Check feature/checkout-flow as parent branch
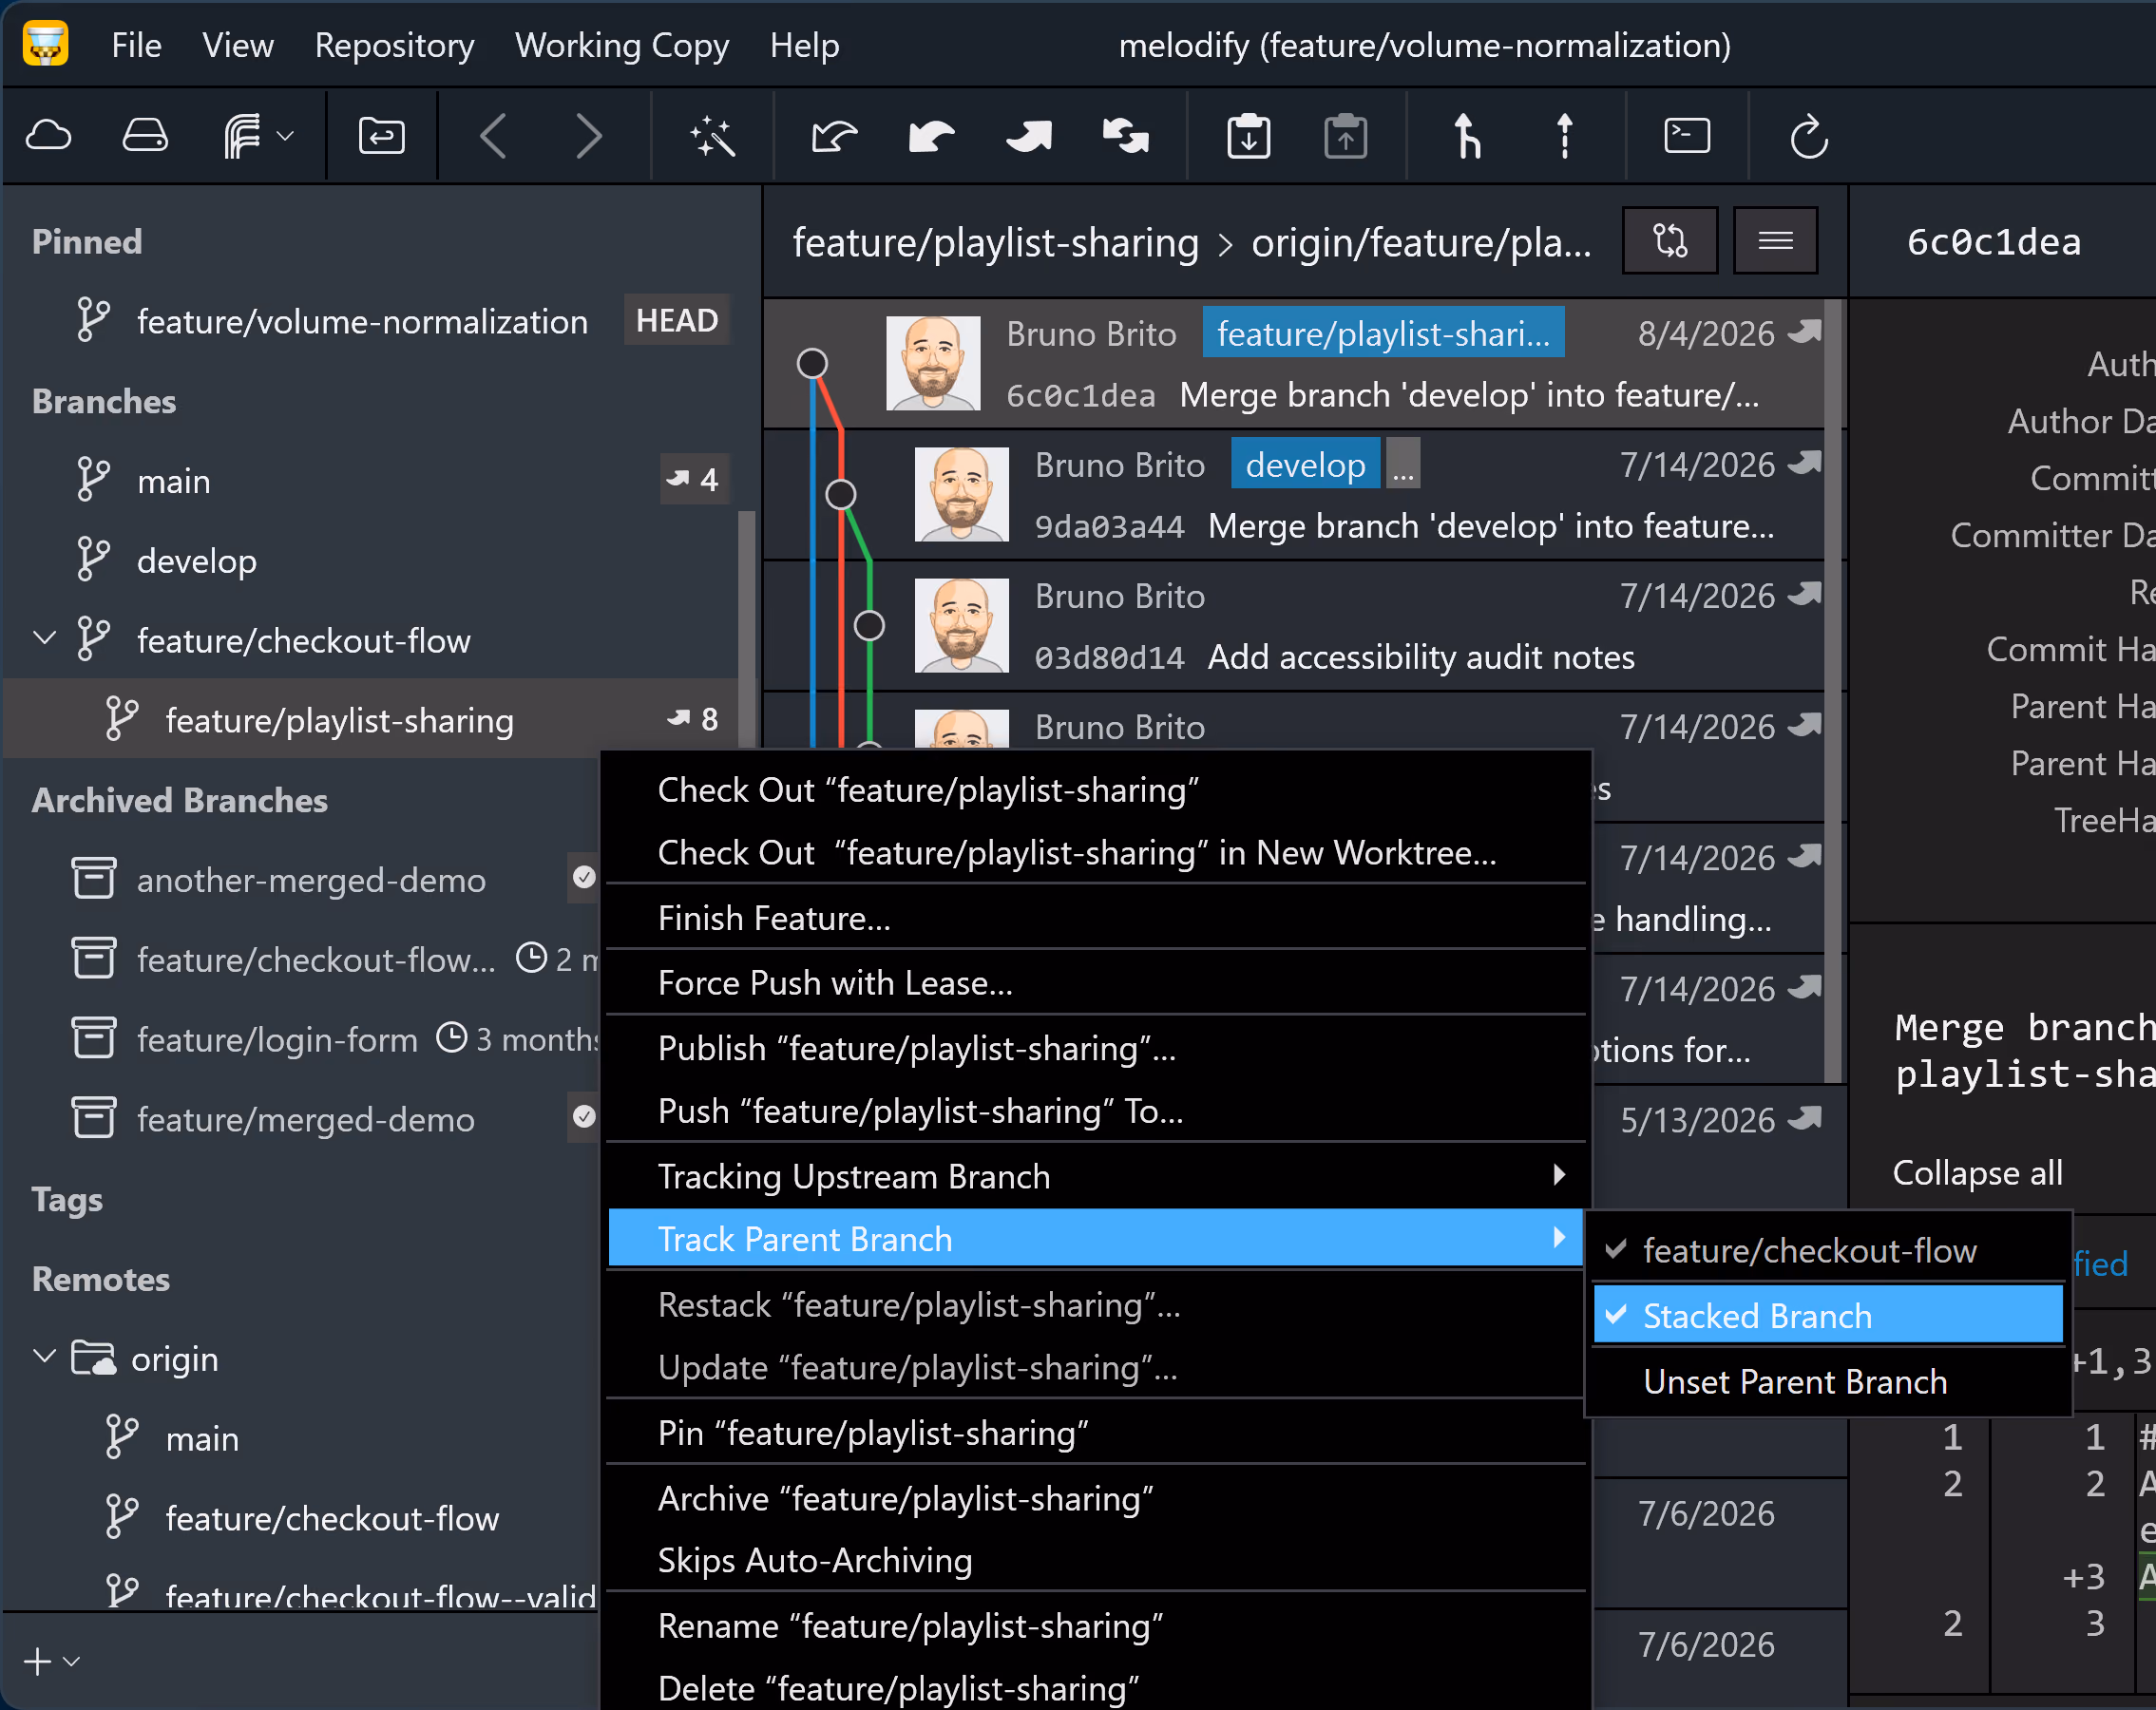 [1829, 1251]
